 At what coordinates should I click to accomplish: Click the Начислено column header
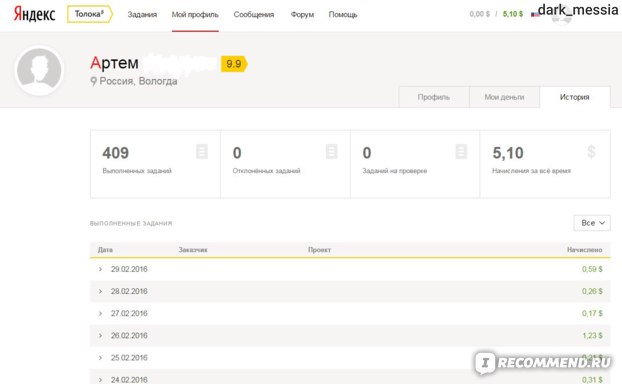tap(584, 250)
